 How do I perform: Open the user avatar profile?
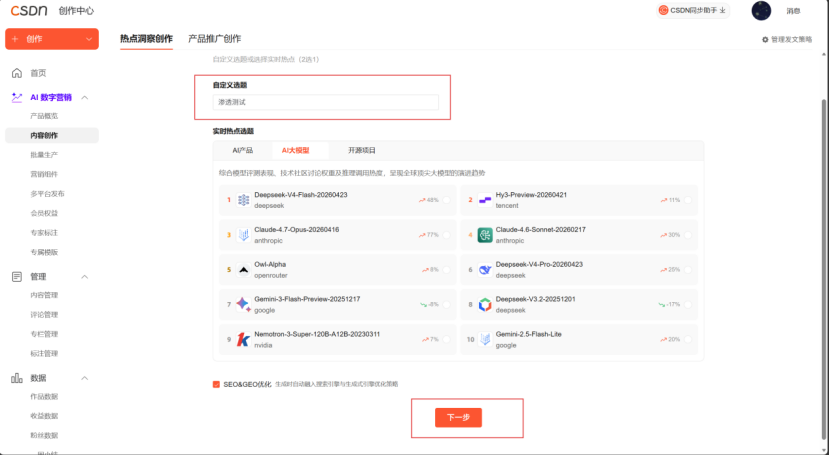(761, 11)
